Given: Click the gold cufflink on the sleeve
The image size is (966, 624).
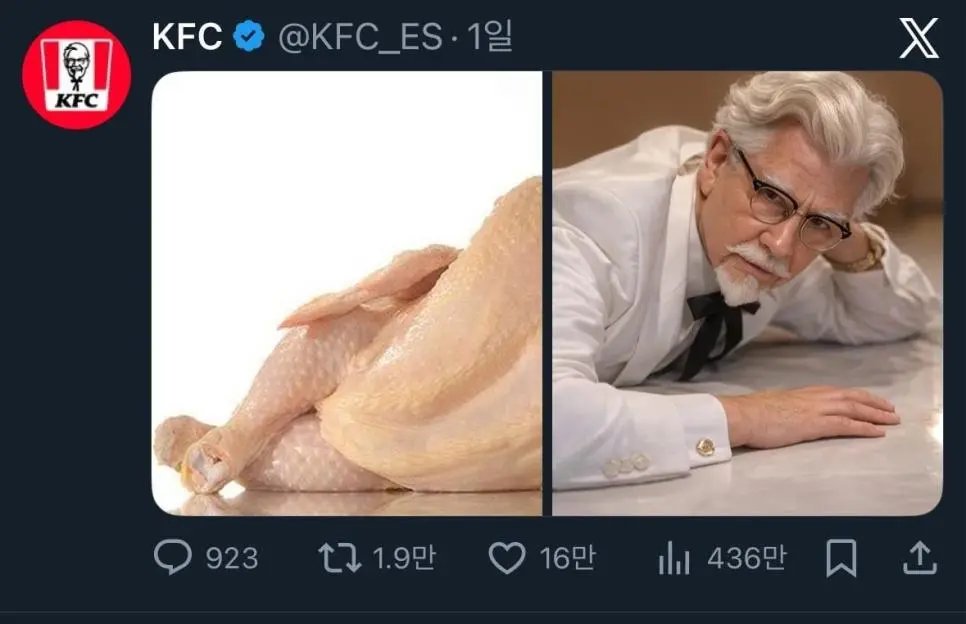Looking at the screenshot, I should (x=705, y=447).
